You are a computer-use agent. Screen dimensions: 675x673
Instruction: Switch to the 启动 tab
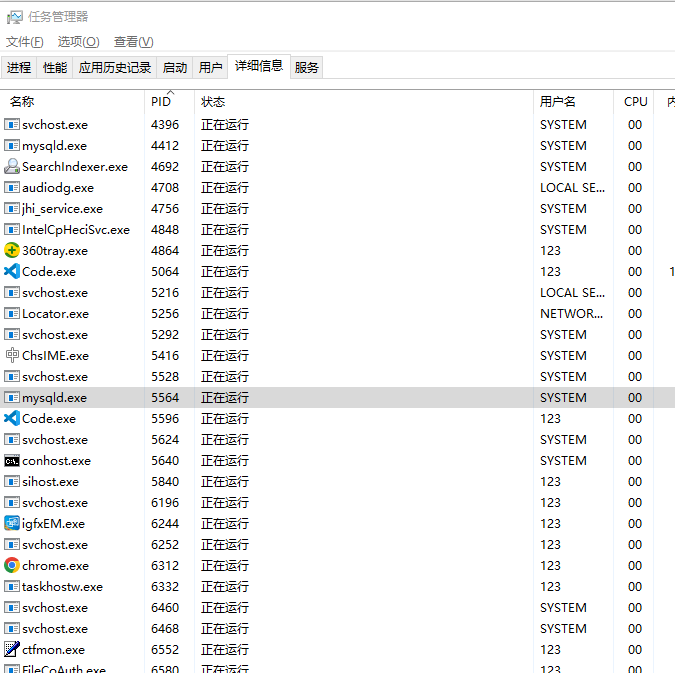[175, 68]
